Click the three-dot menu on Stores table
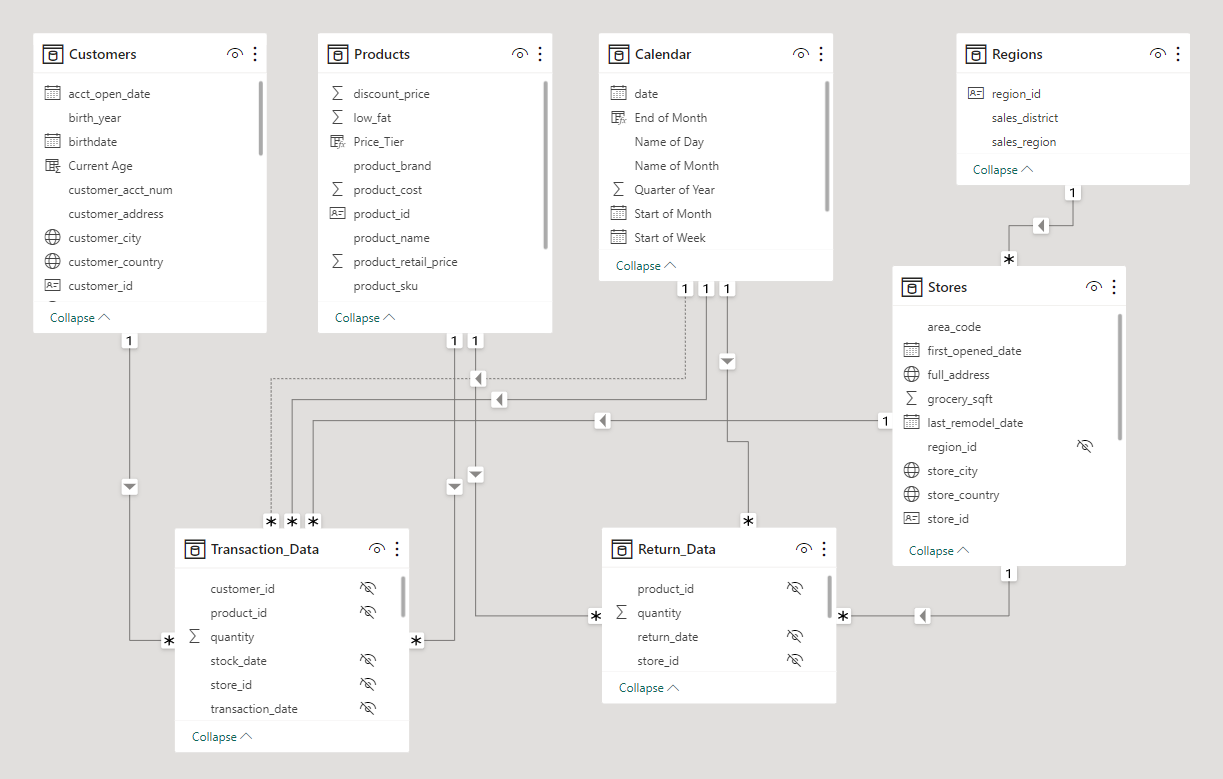The width and height of the screenshot is (1223, 779). (x=1114, y=287)
